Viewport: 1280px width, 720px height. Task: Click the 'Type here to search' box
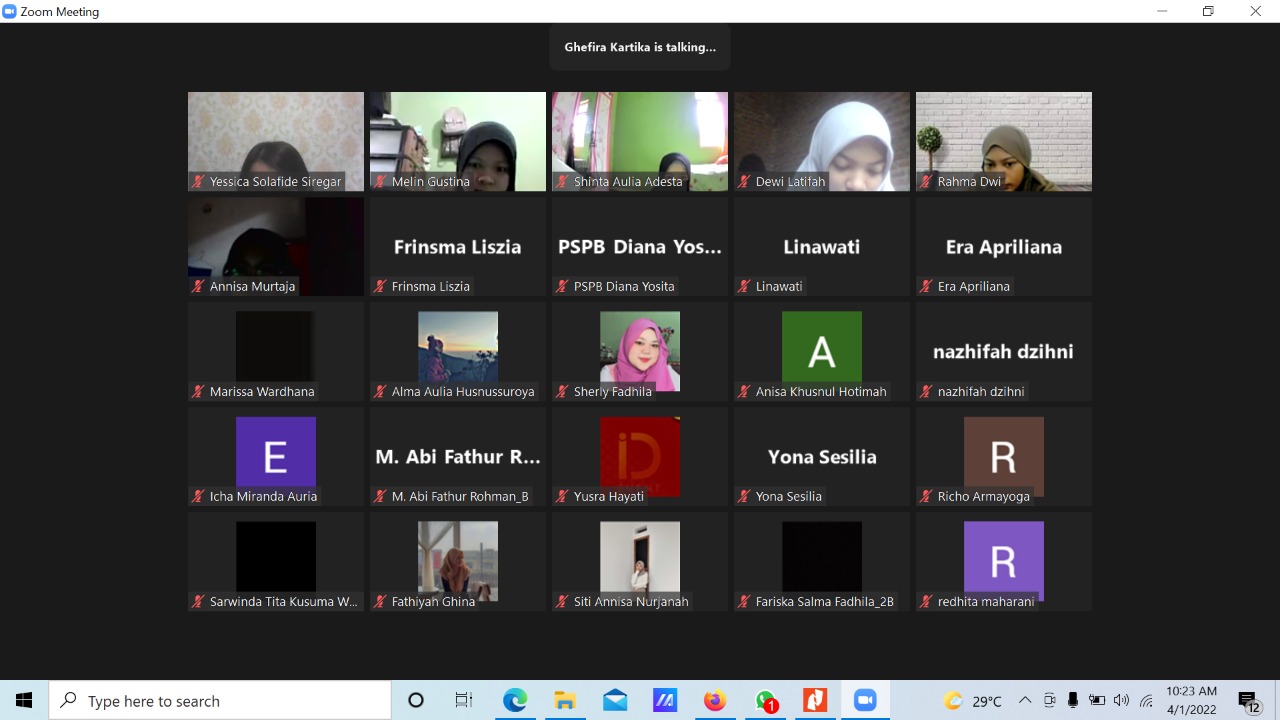220,701
